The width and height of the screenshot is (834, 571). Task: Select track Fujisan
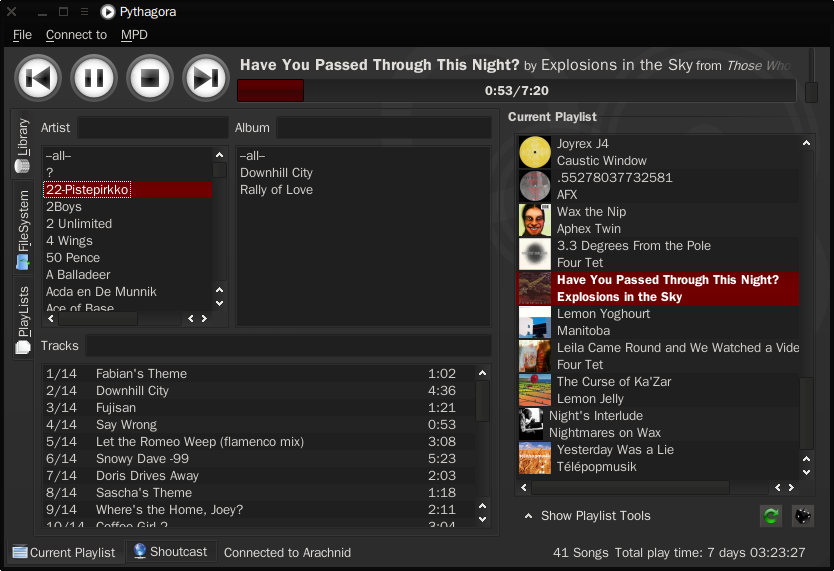point(259,408)
